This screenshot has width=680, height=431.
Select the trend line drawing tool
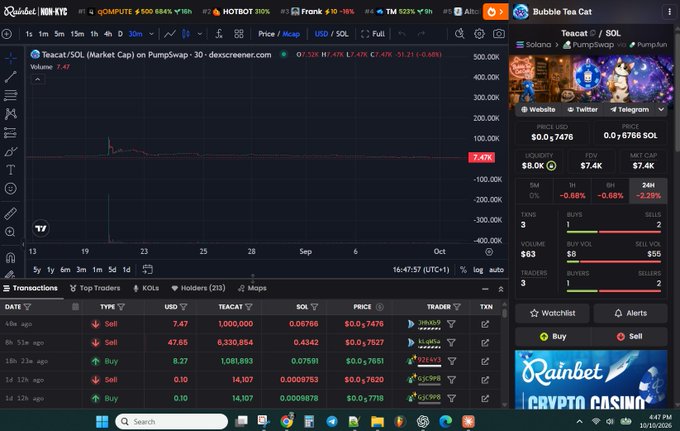click(x=11, y=77)
